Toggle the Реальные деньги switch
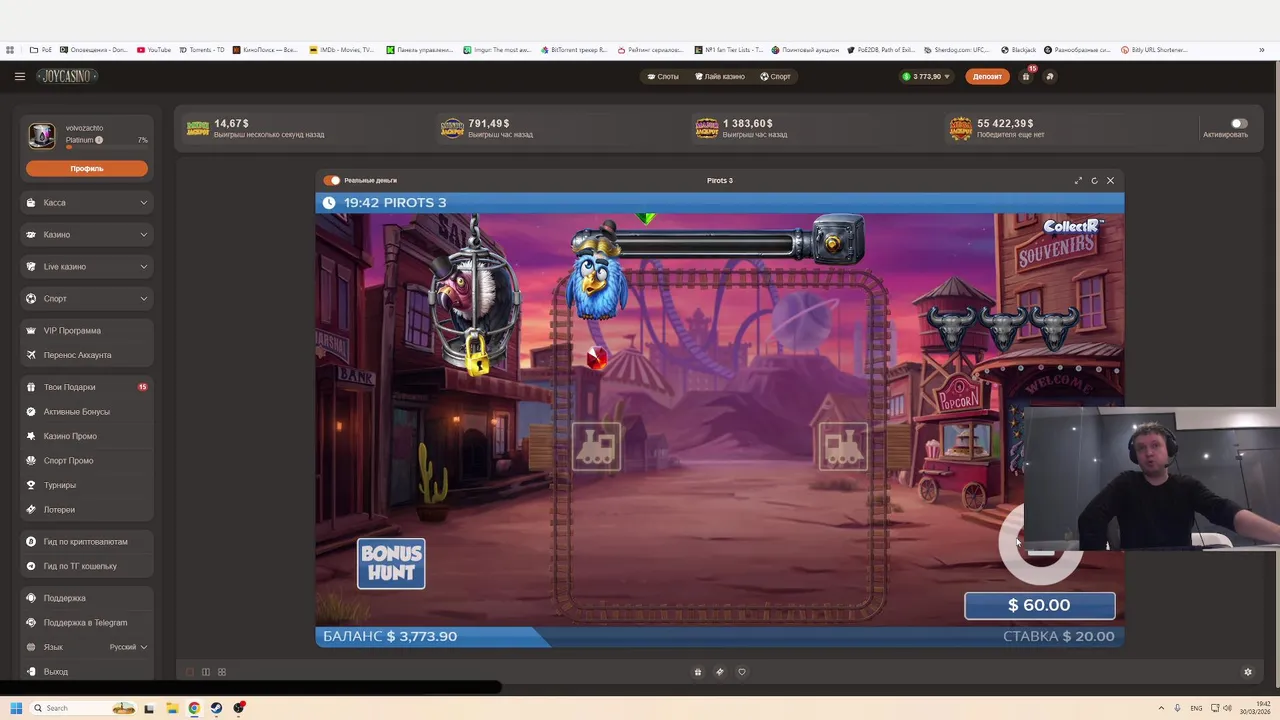Image resolution: width=1280 pixels, height=720 pixels. [x=331, y=180]
